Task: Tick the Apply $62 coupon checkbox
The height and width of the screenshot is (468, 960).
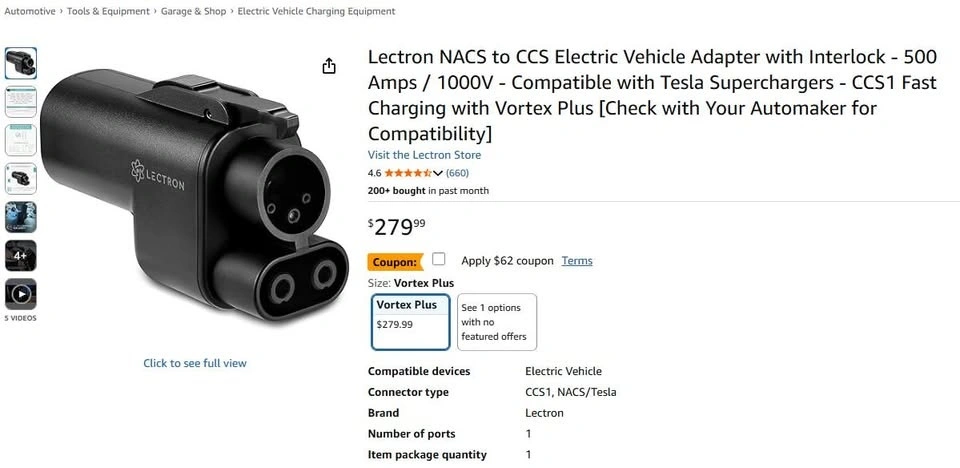Action: pos(439,260)
